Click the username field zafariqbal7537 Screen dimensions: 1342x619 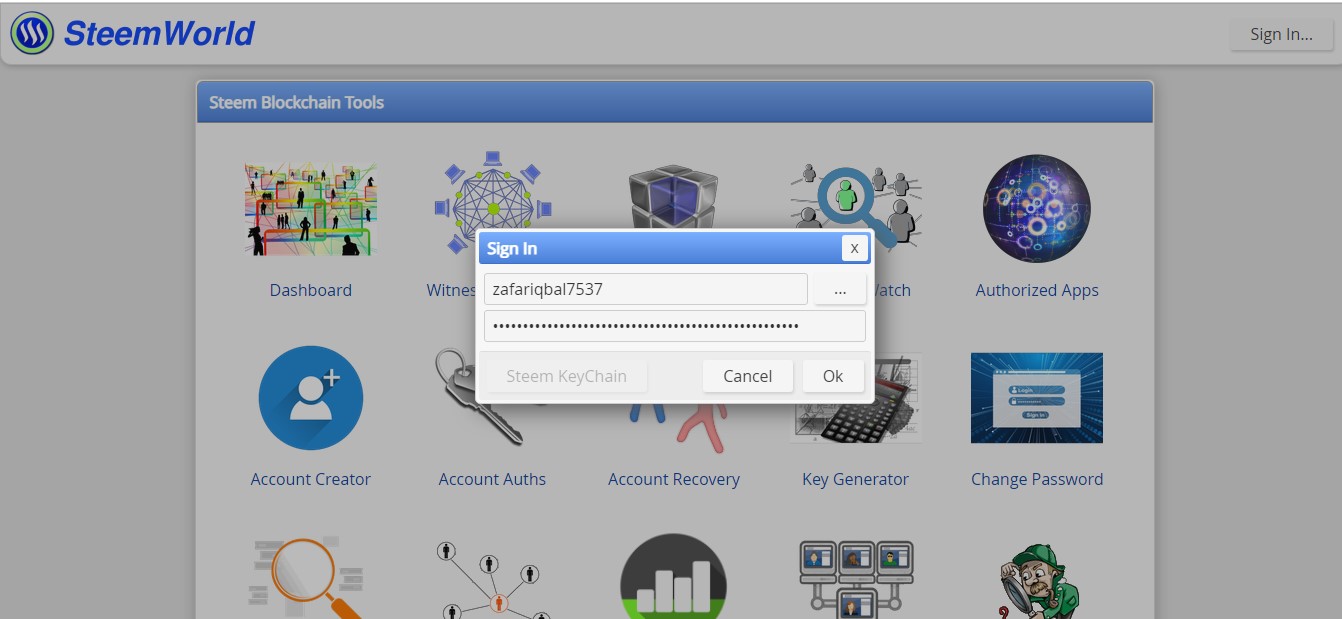click(645, 289)
